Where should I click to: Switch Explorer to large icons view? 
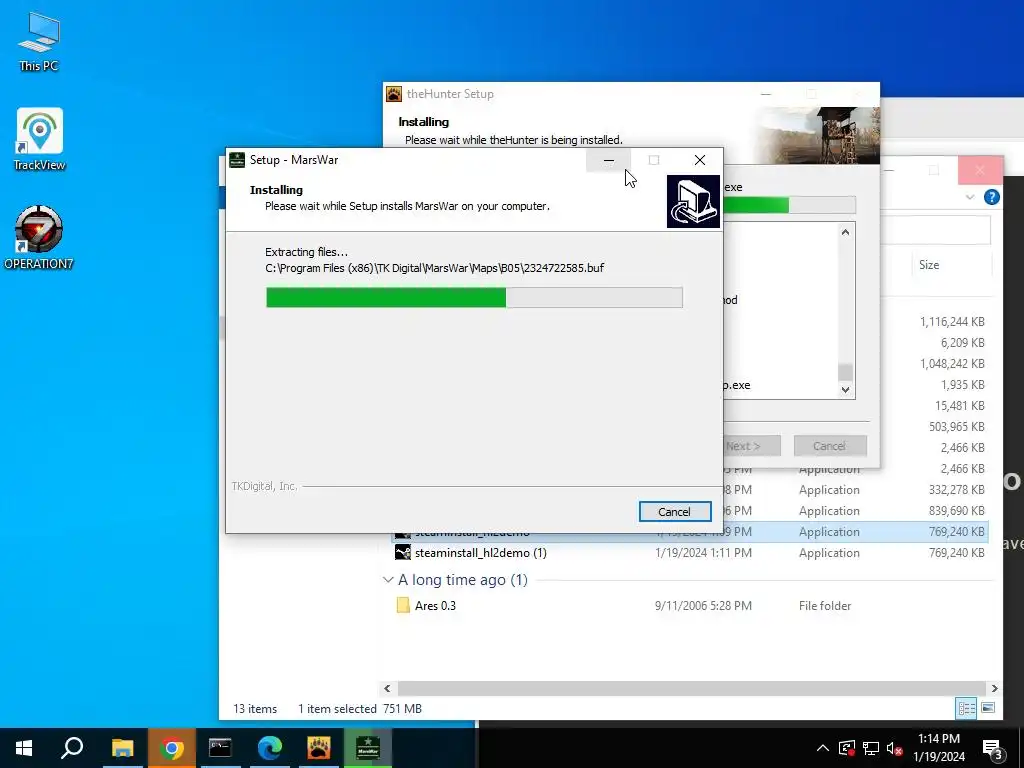click(x=988, y=708)
